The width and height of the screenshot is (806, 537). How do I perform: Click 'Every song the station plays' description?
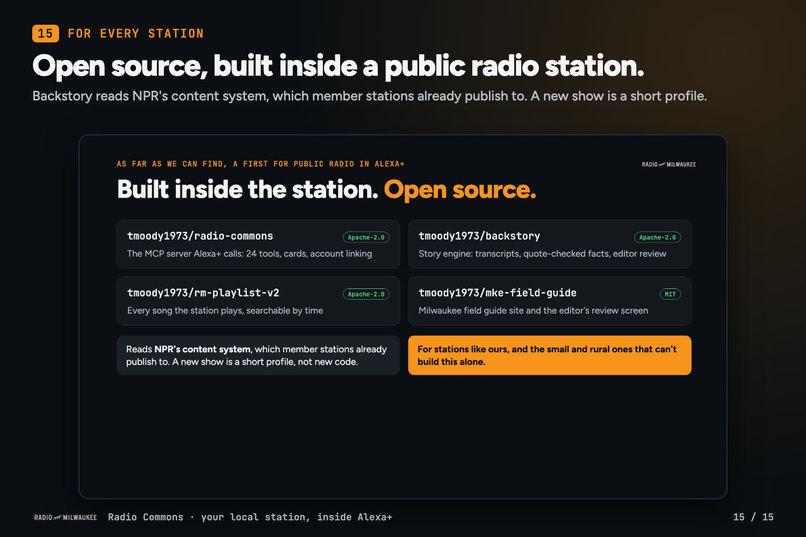225,311
